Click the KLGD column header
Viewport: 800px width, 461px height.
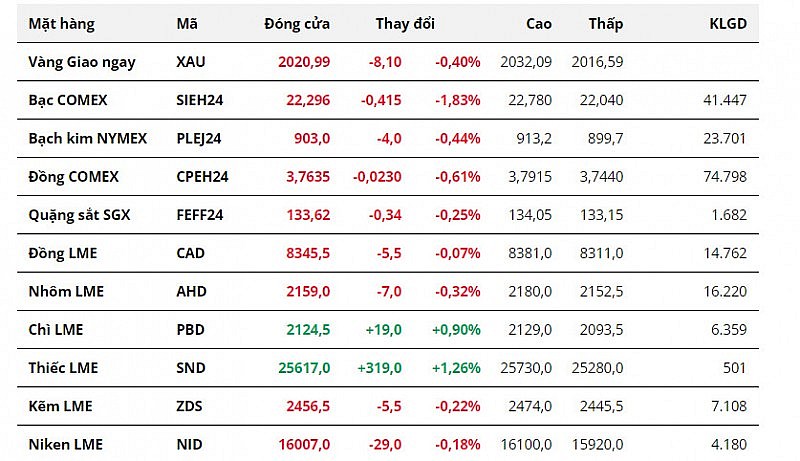(x=727, y=23)
